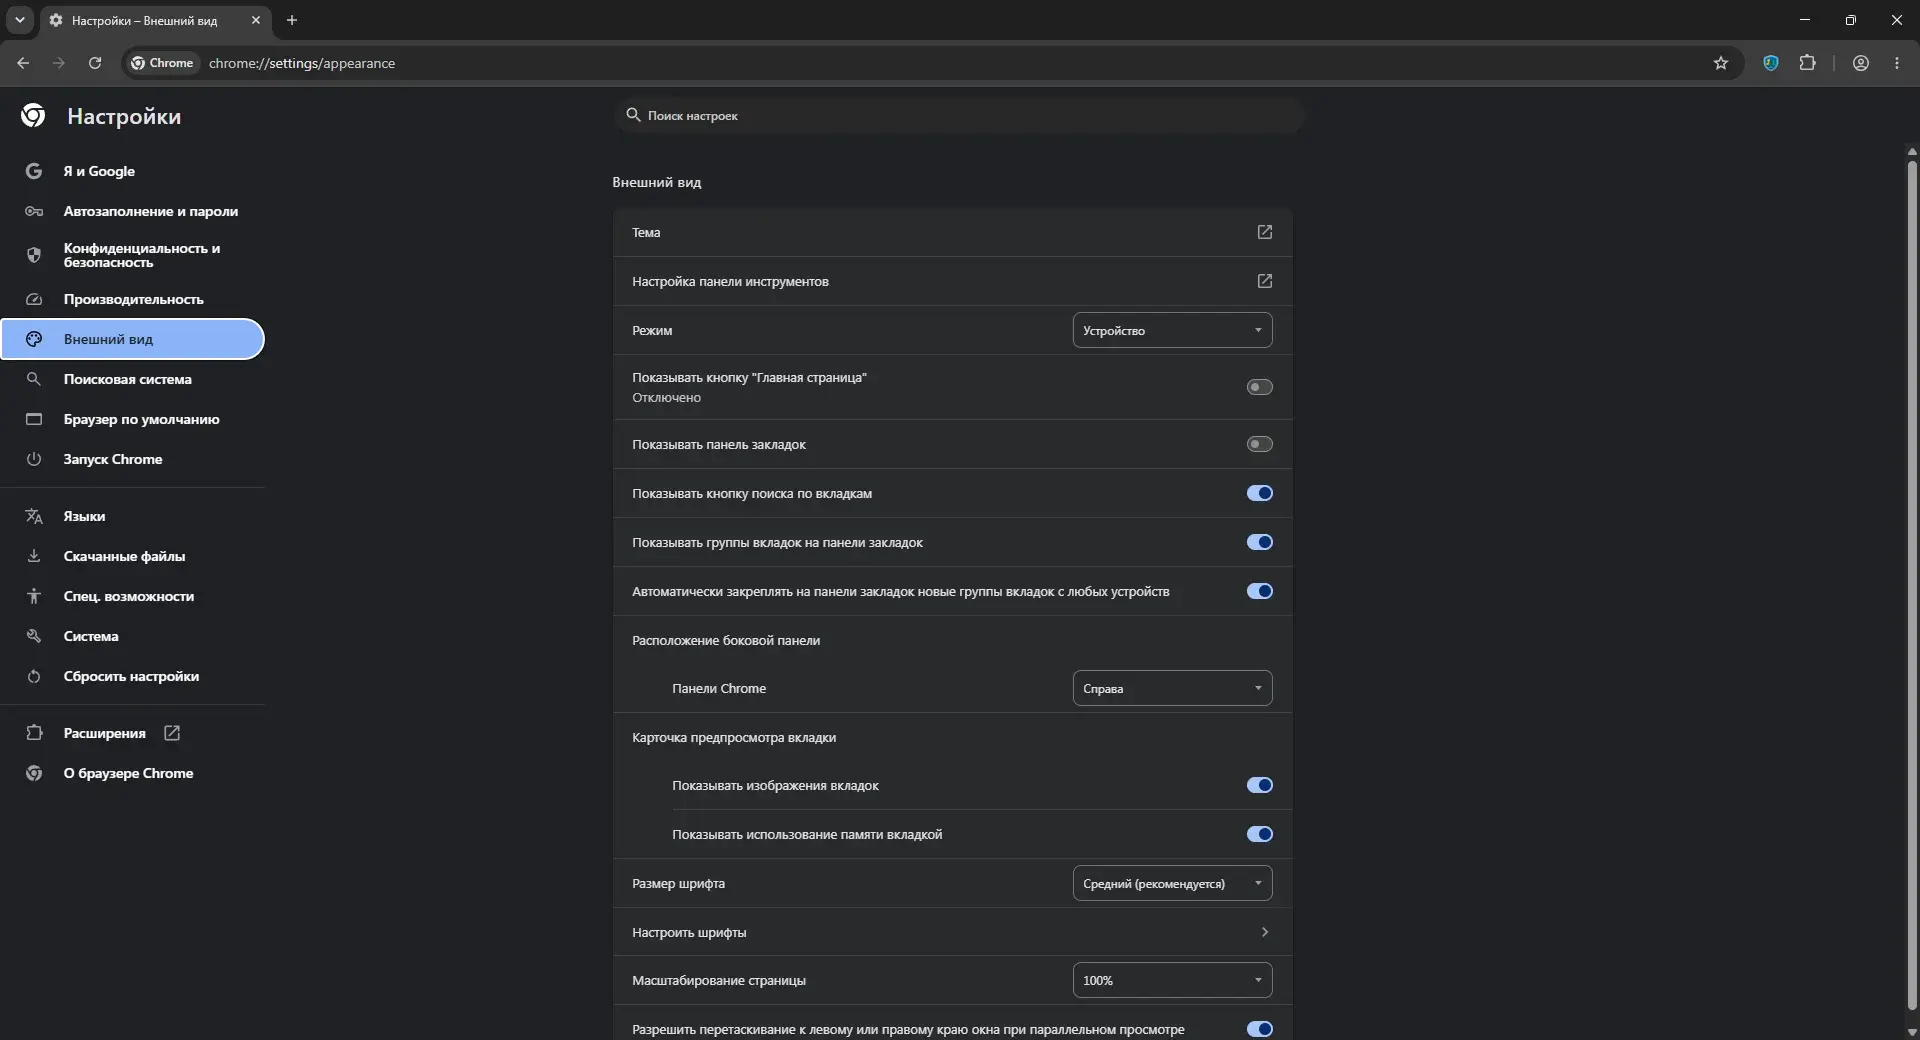The width and height of the screenshot is (1920, 1040).
Task: Open the Тема external link icon
Action: pos(1265,232)
